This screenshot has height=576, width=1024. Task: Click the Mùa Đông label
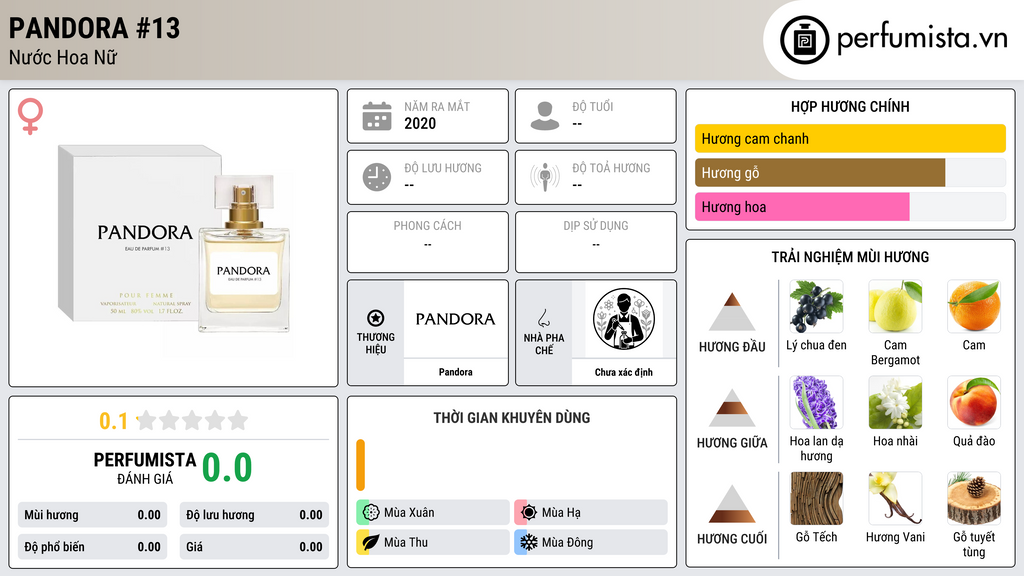point(568,542)
